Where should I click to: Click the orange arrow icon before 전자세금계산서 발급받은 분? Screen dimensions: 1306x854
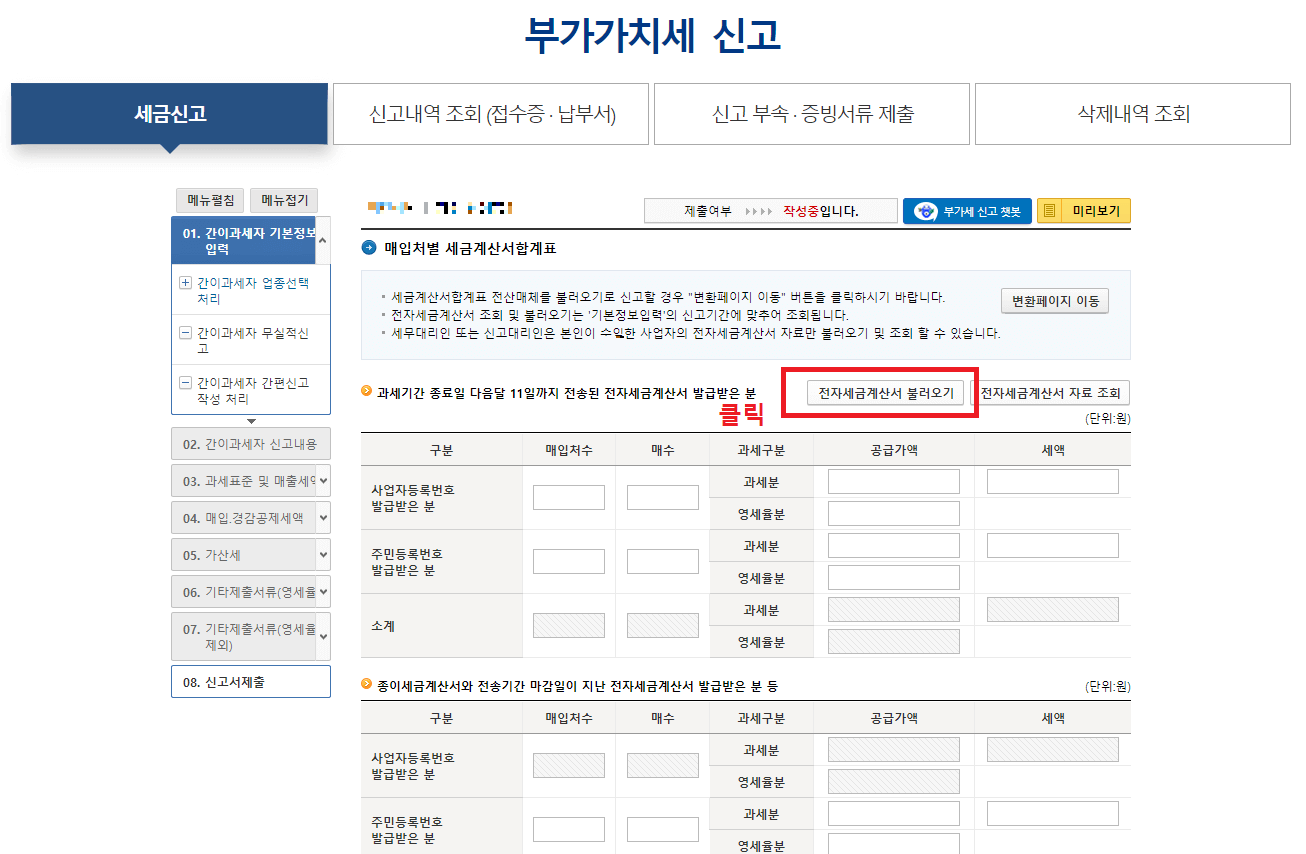(368, 392)
